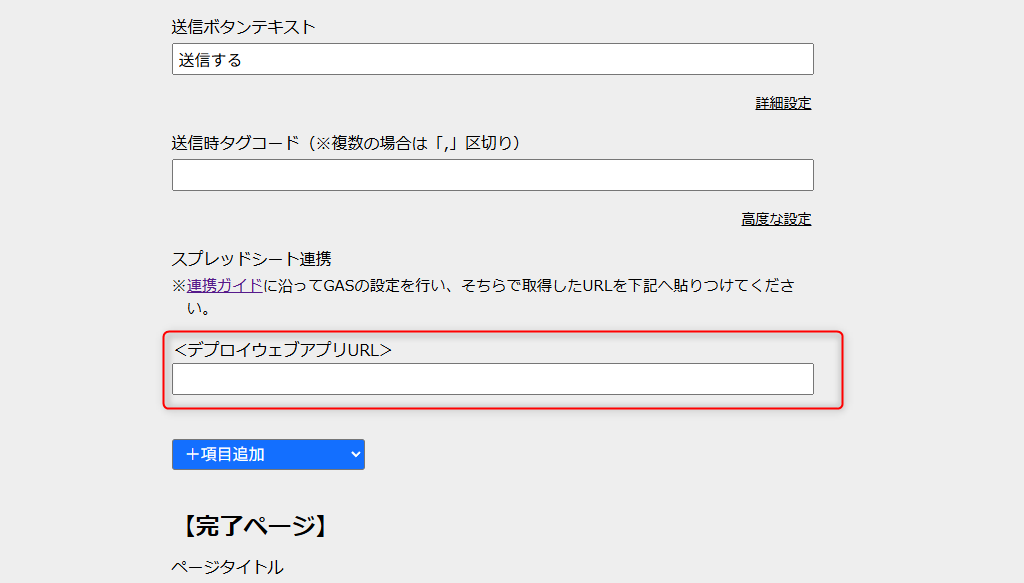
Task: Open the 高度な設定 link
Action: point(776,219)
